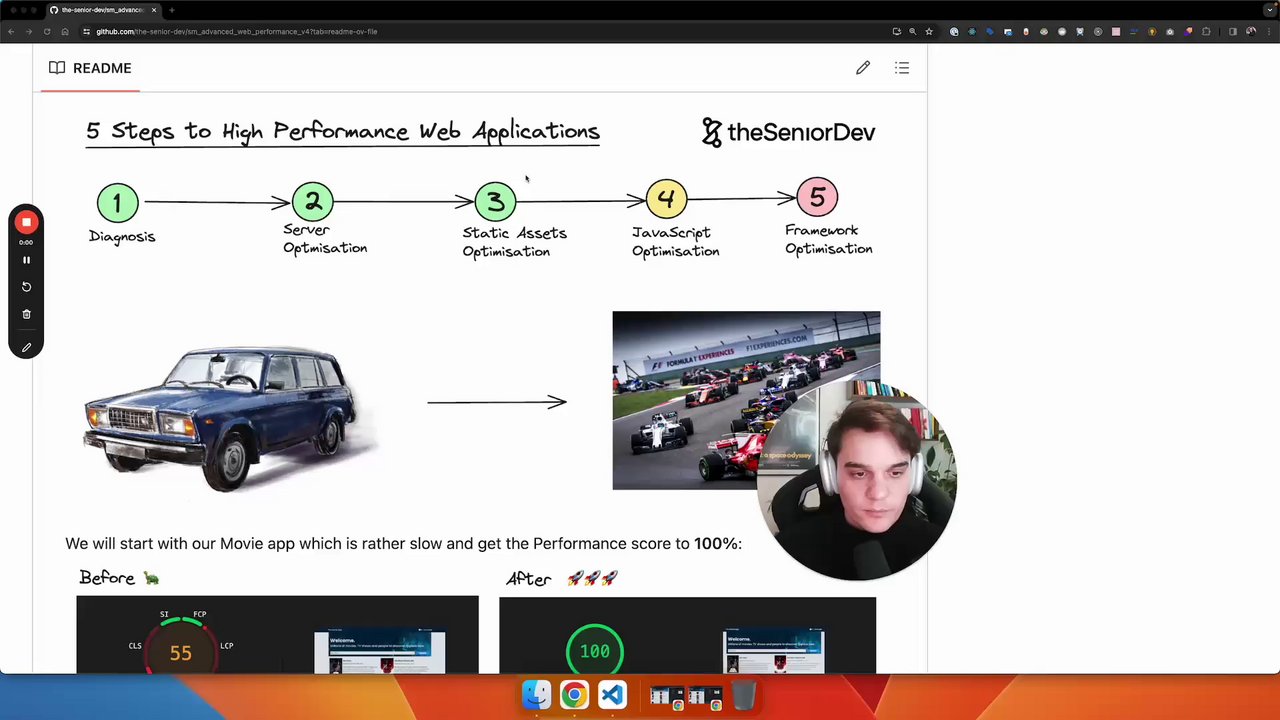Click the install app icon in address bar
The width and height of the screenshot is (1280, 720).
click(x=896, y=31)
